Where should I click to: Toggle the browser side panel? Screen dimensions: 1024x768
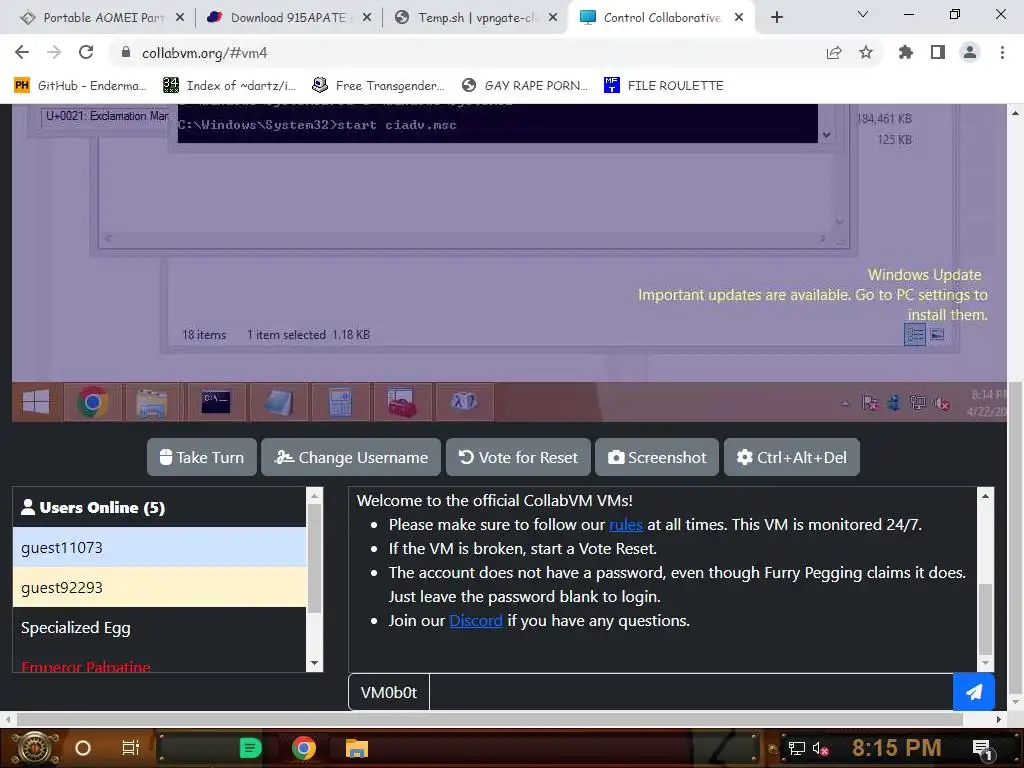coord(938,52)
